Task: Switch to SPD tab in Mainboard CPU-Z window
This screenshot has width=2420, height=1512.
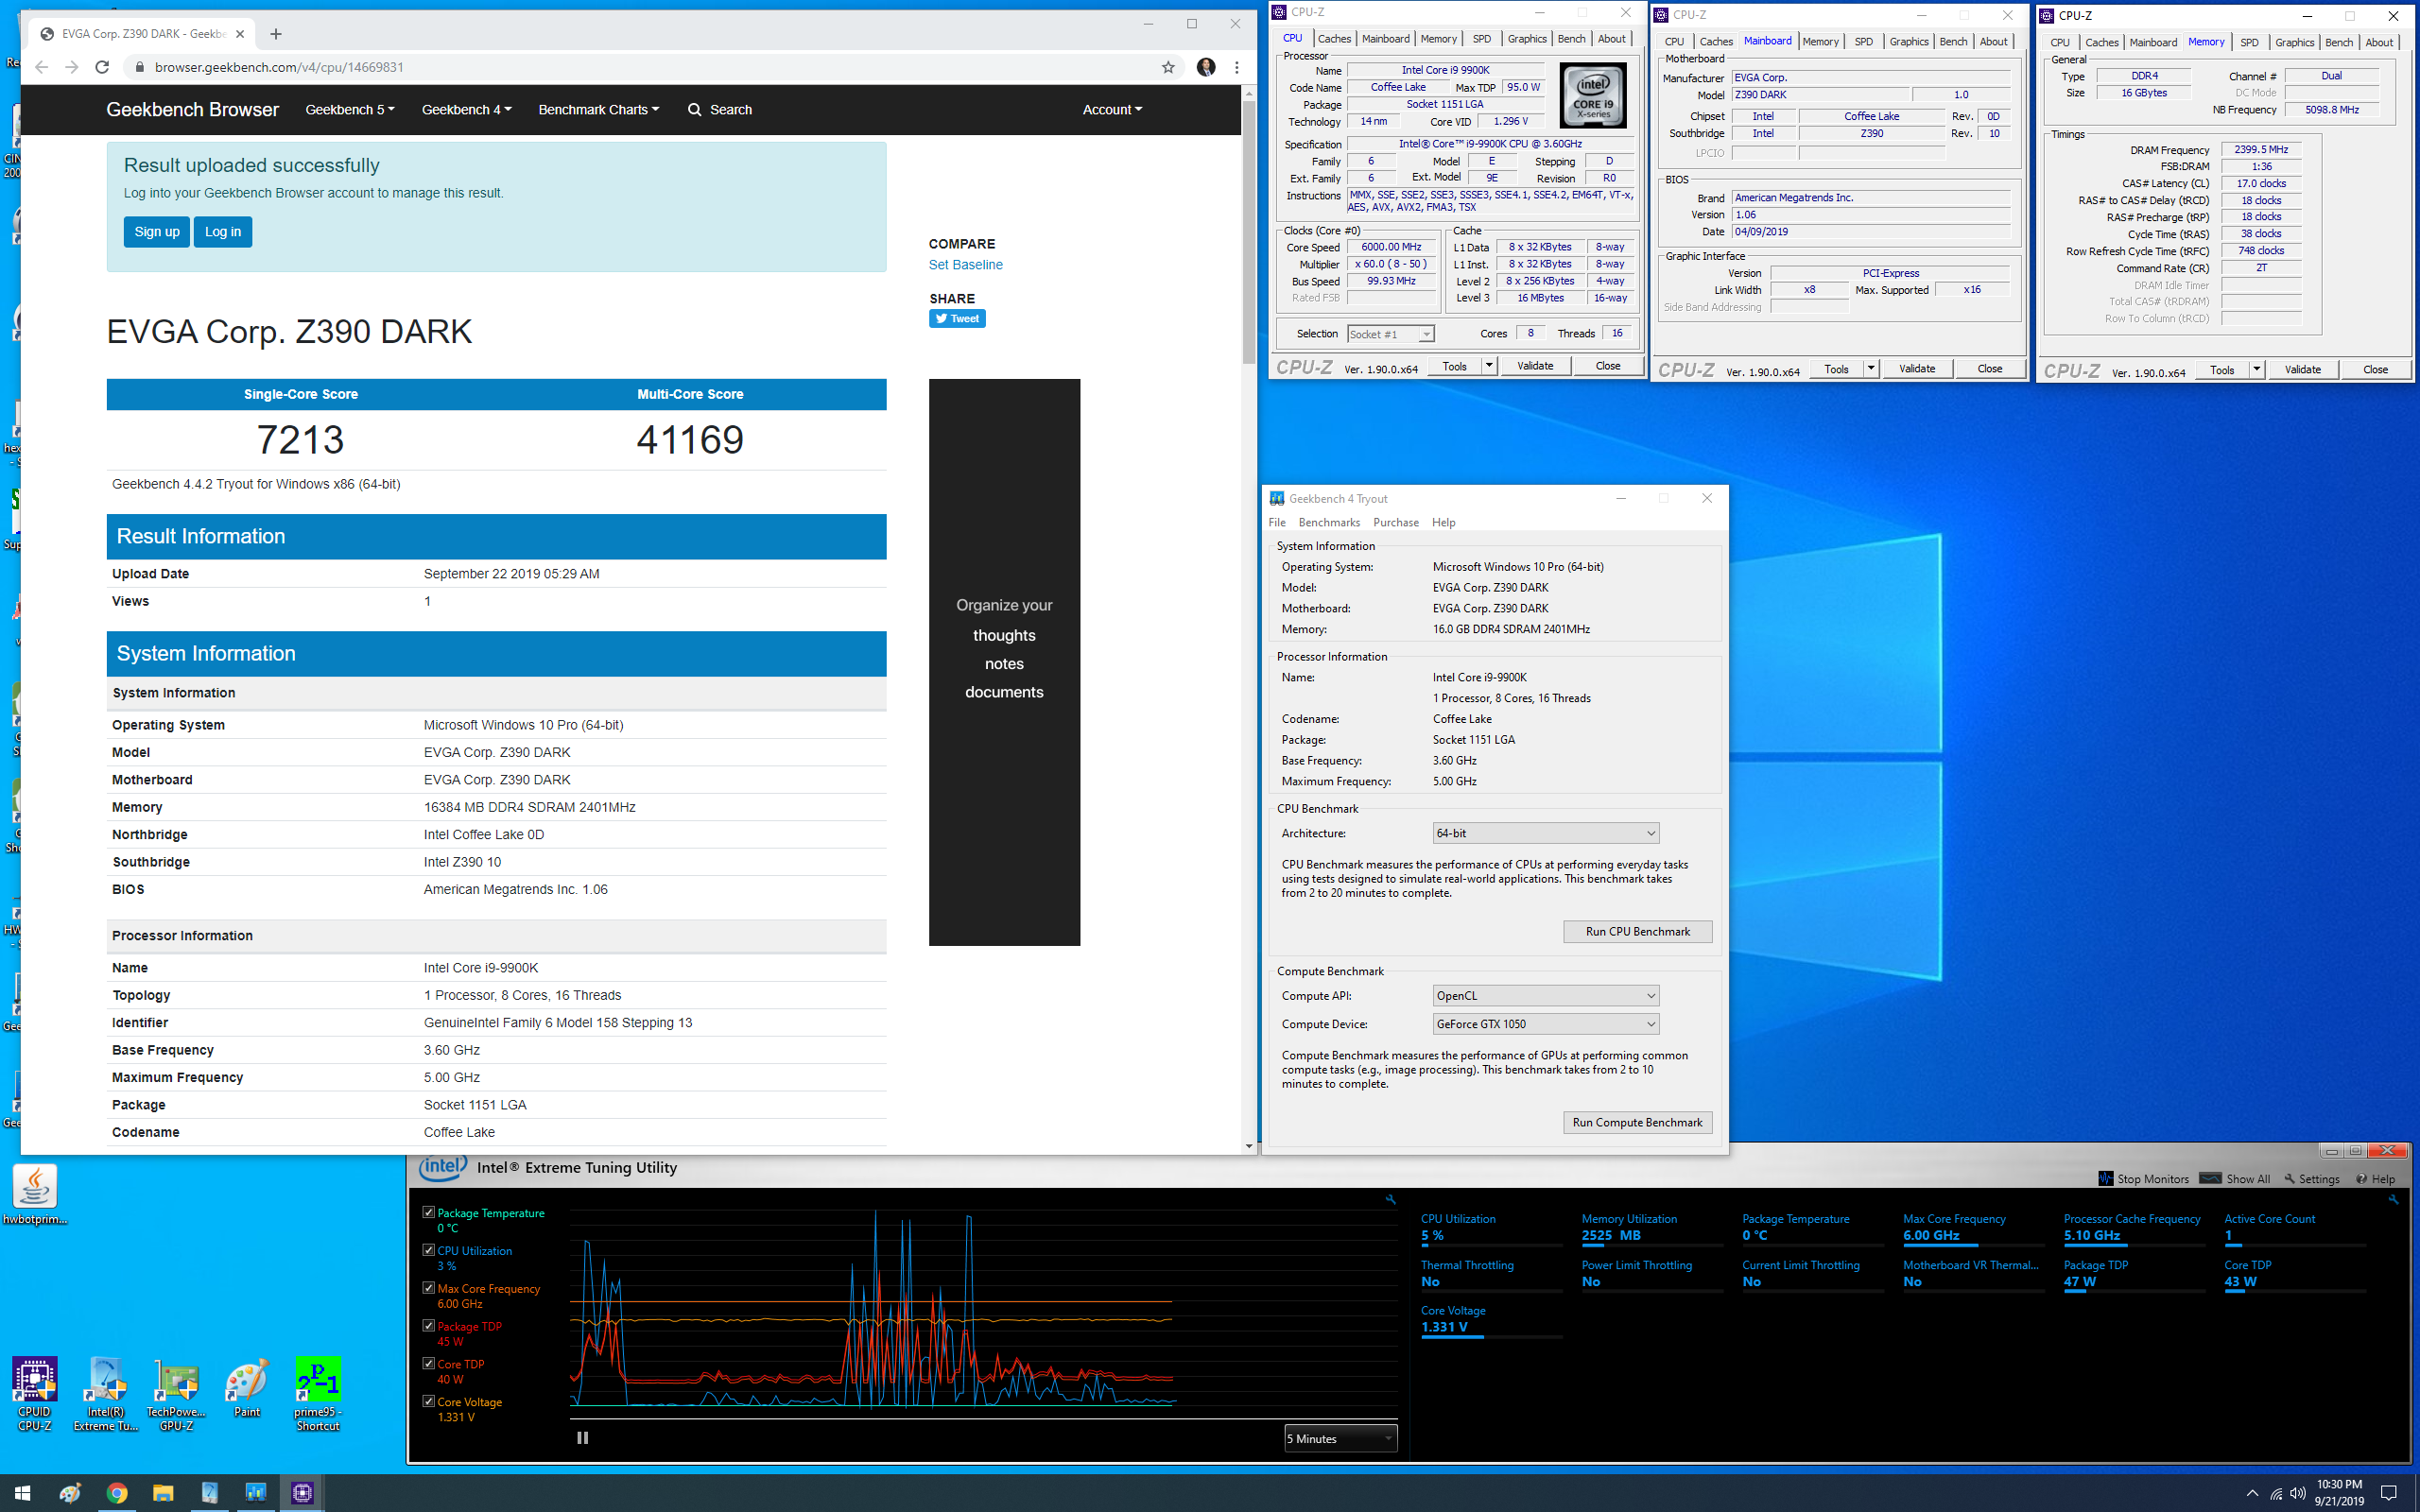Action: coord(1863,42)
